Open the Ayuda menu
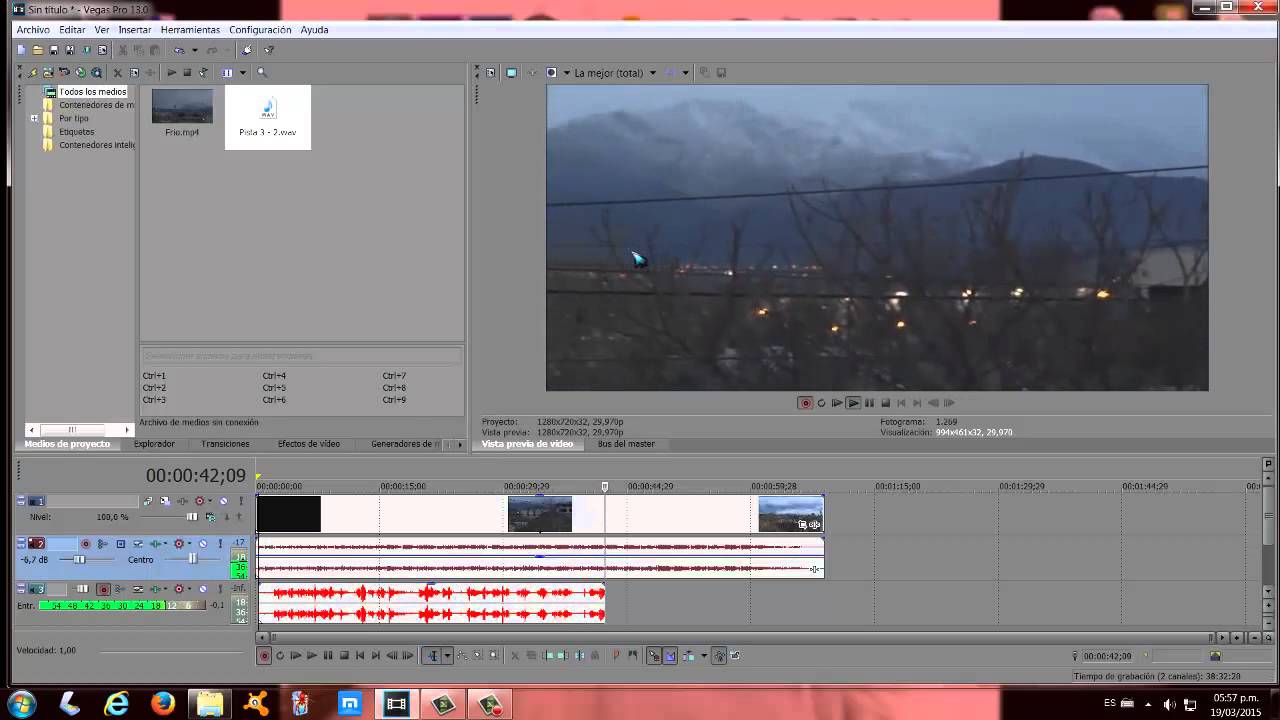The height and width of the screenshot is (720, 1280). pos(314,30)
